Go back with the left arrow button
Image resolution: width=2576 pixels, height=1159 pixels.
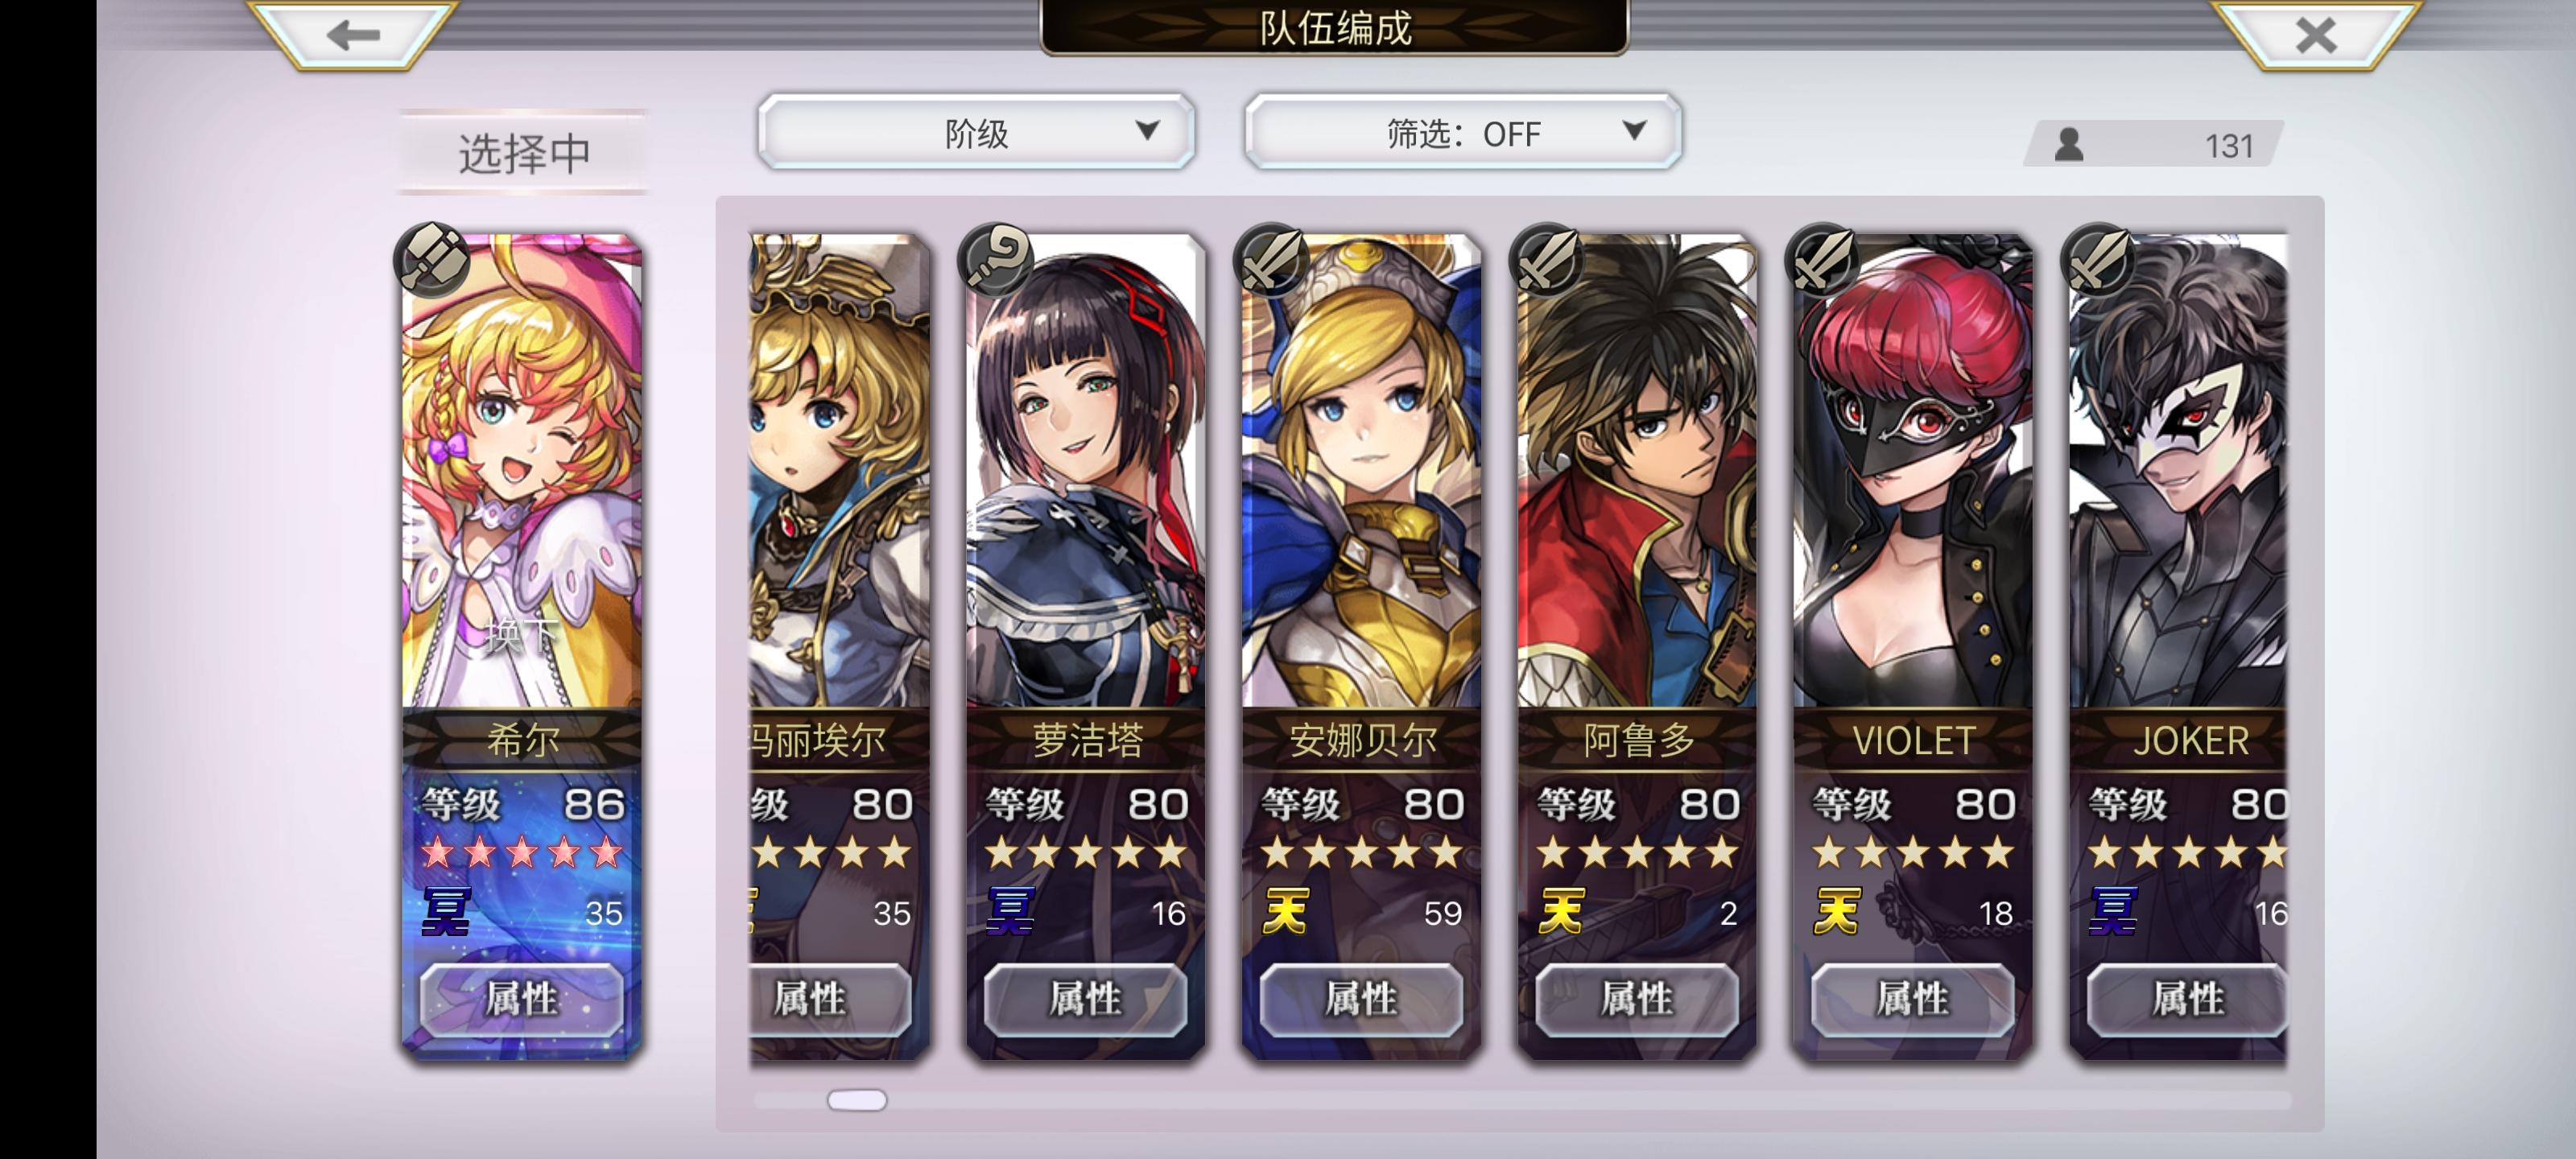click(x=353, y=34)
